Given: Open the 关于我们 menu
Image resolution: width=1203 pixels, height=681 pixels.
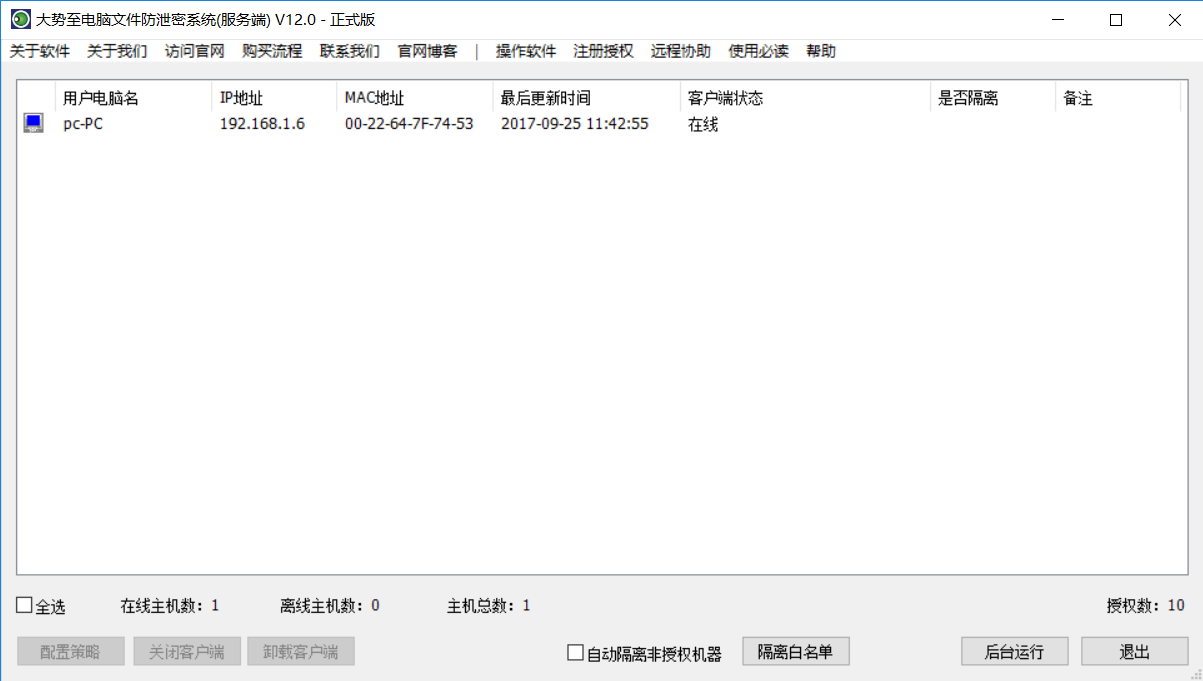Looking at the screenshot, I should pos(117,51).
